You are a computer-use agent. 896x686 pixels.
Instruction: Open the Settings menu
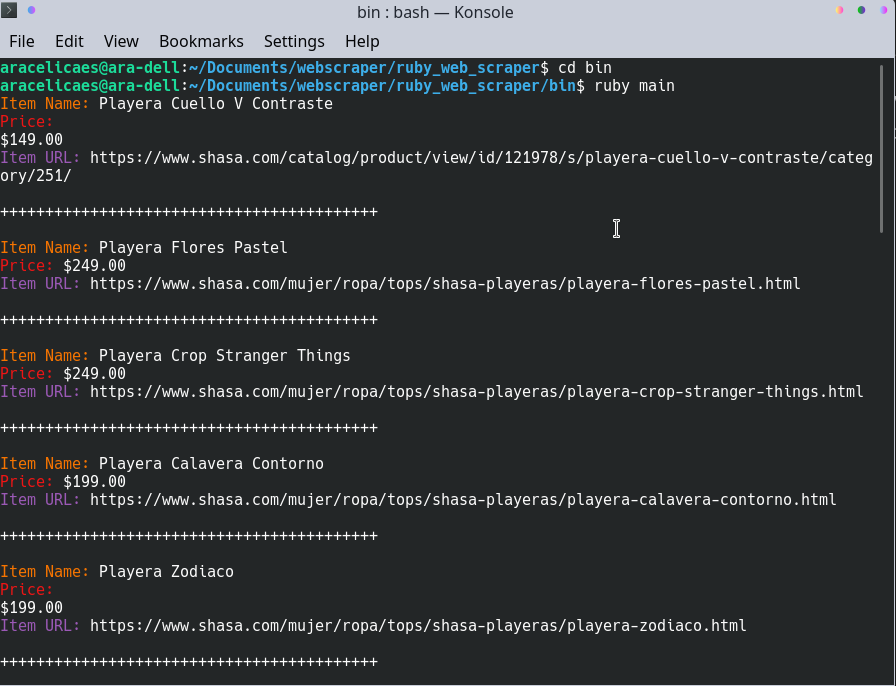pos(294,41)
